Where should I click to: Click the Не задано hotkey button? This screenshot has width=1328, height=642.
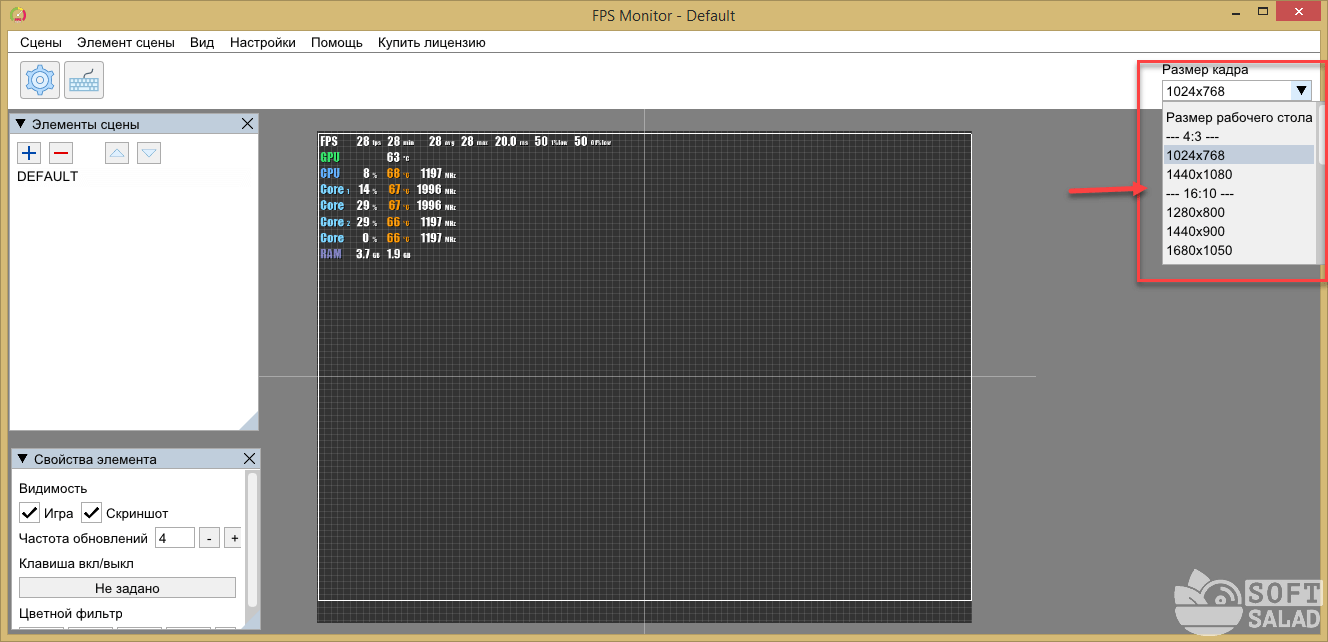click(x=127, y=588)
